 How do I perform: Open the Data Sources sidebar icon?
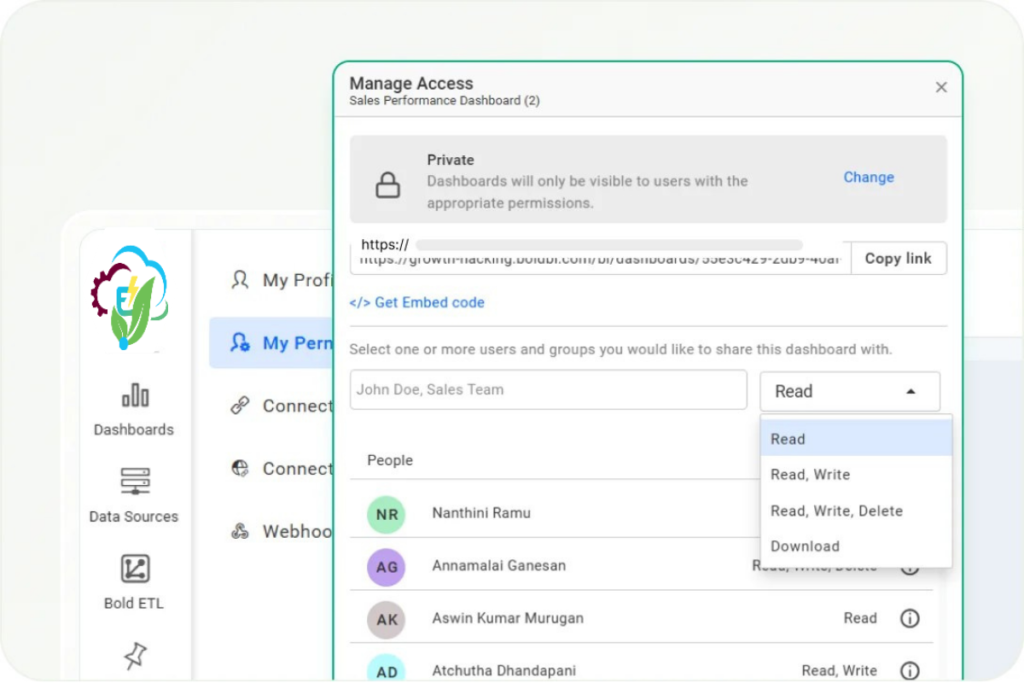coord(134,482)
